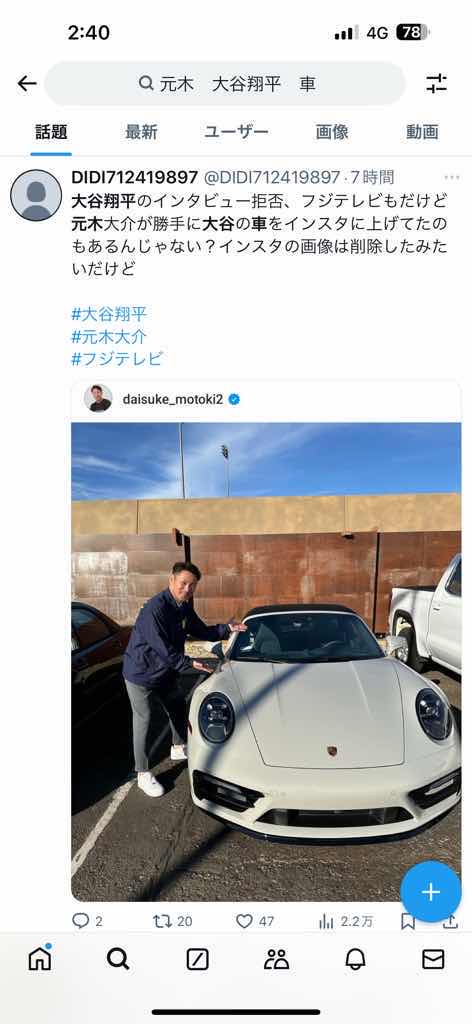Share the tweet via share icon
Screen dimensions: 472x1024
[x=450, y=921]
